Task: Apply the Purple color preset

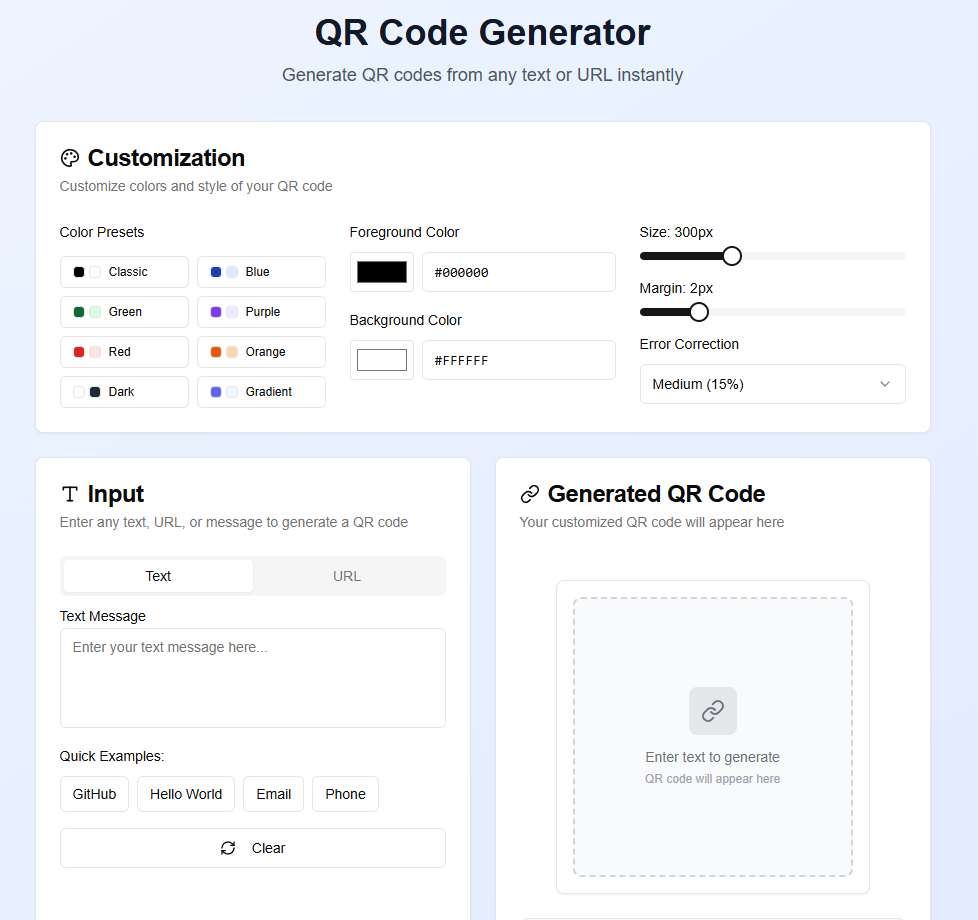Action: coord(261,312)
